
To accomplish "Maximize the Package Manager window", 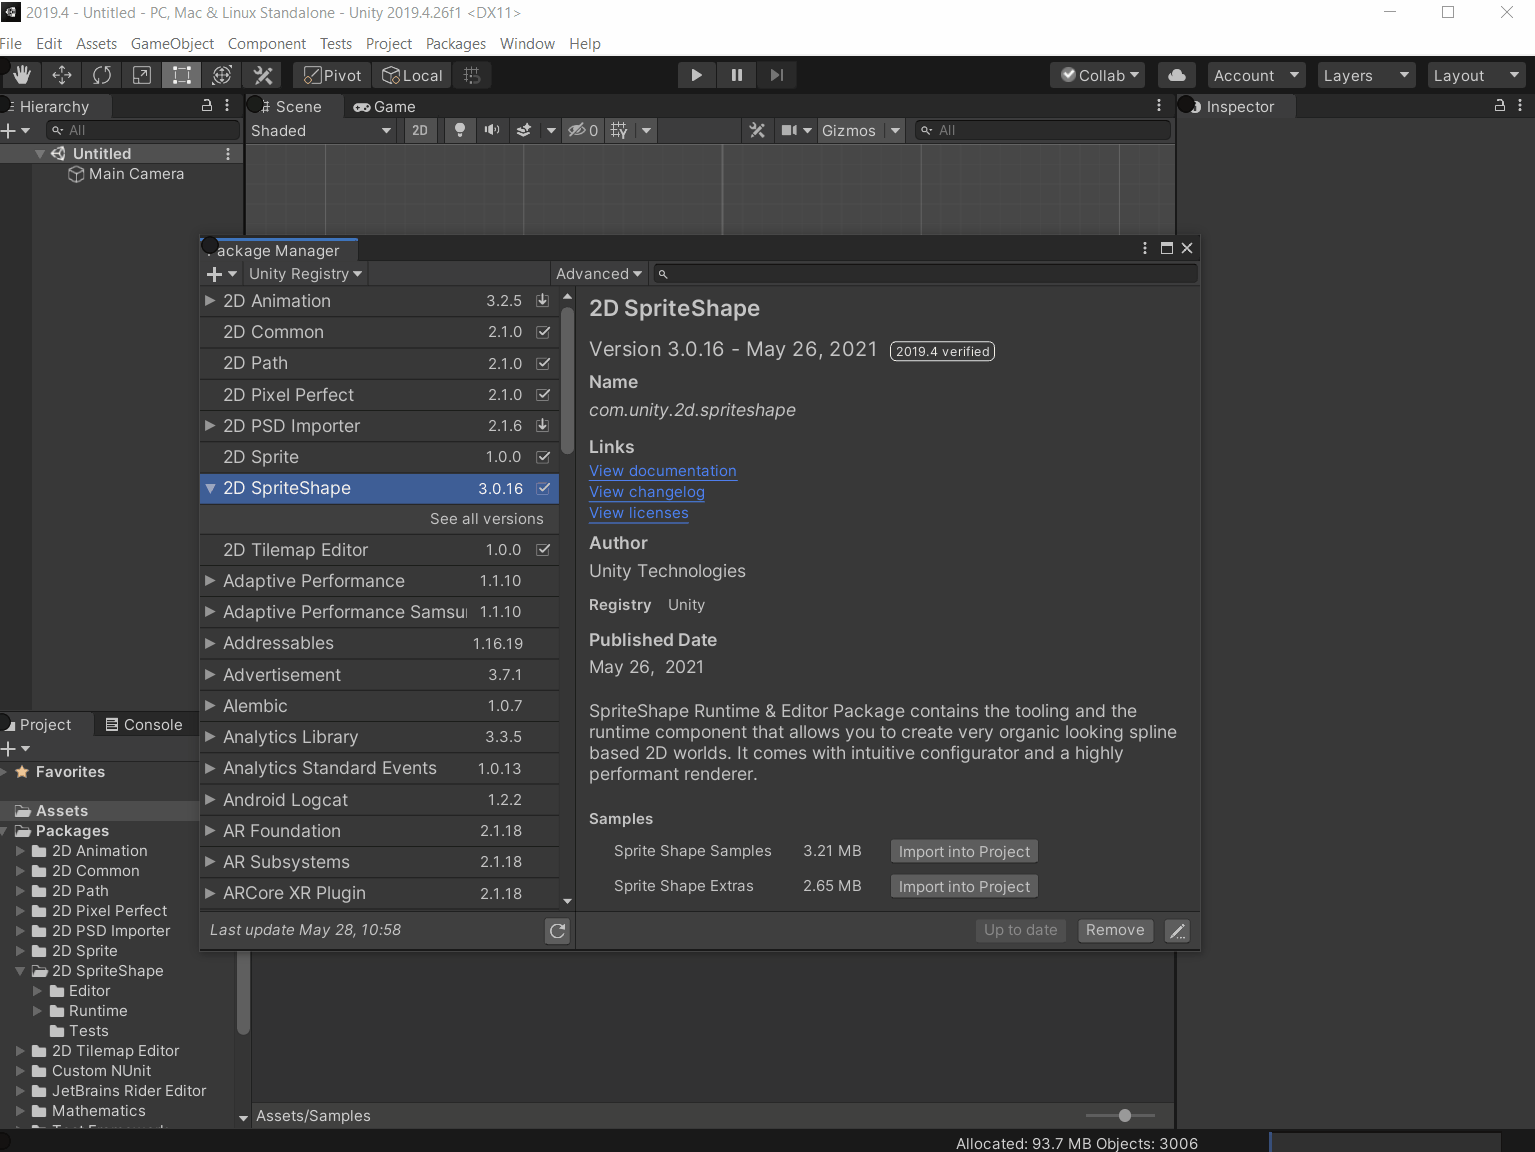I will [x=1166, y=248].
